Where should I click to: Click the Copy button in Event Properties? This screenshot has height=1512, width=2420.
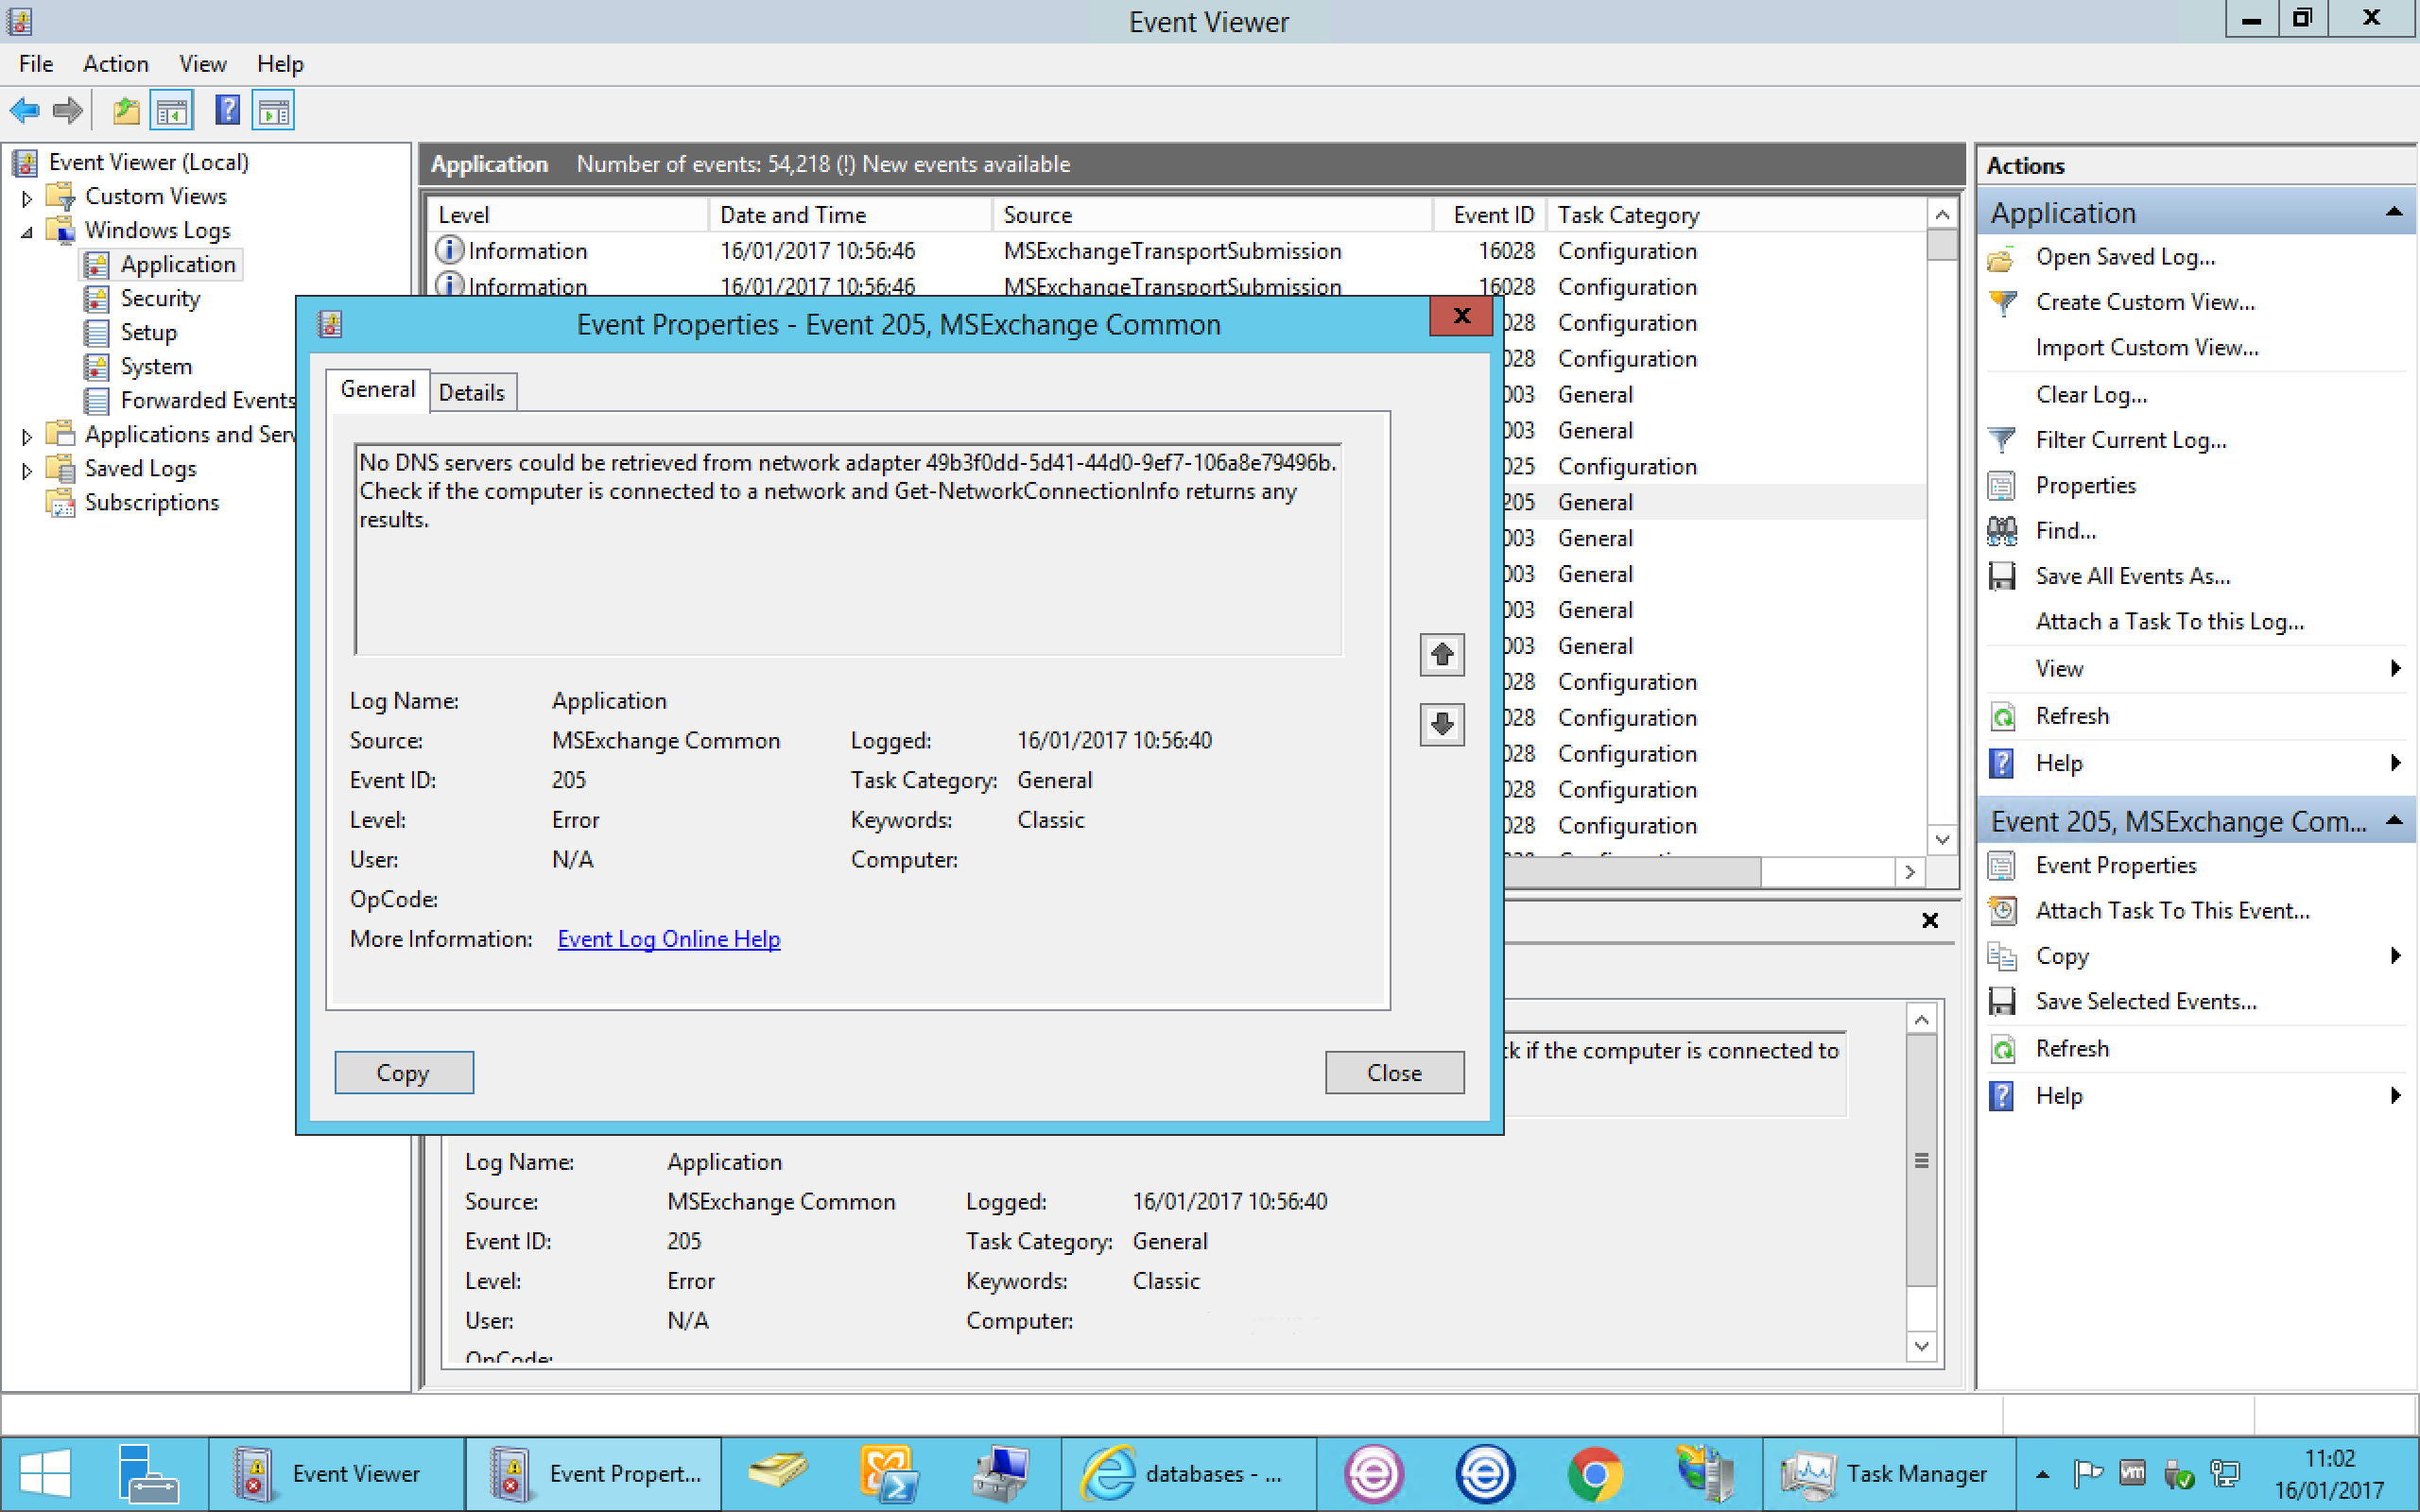403,1072
